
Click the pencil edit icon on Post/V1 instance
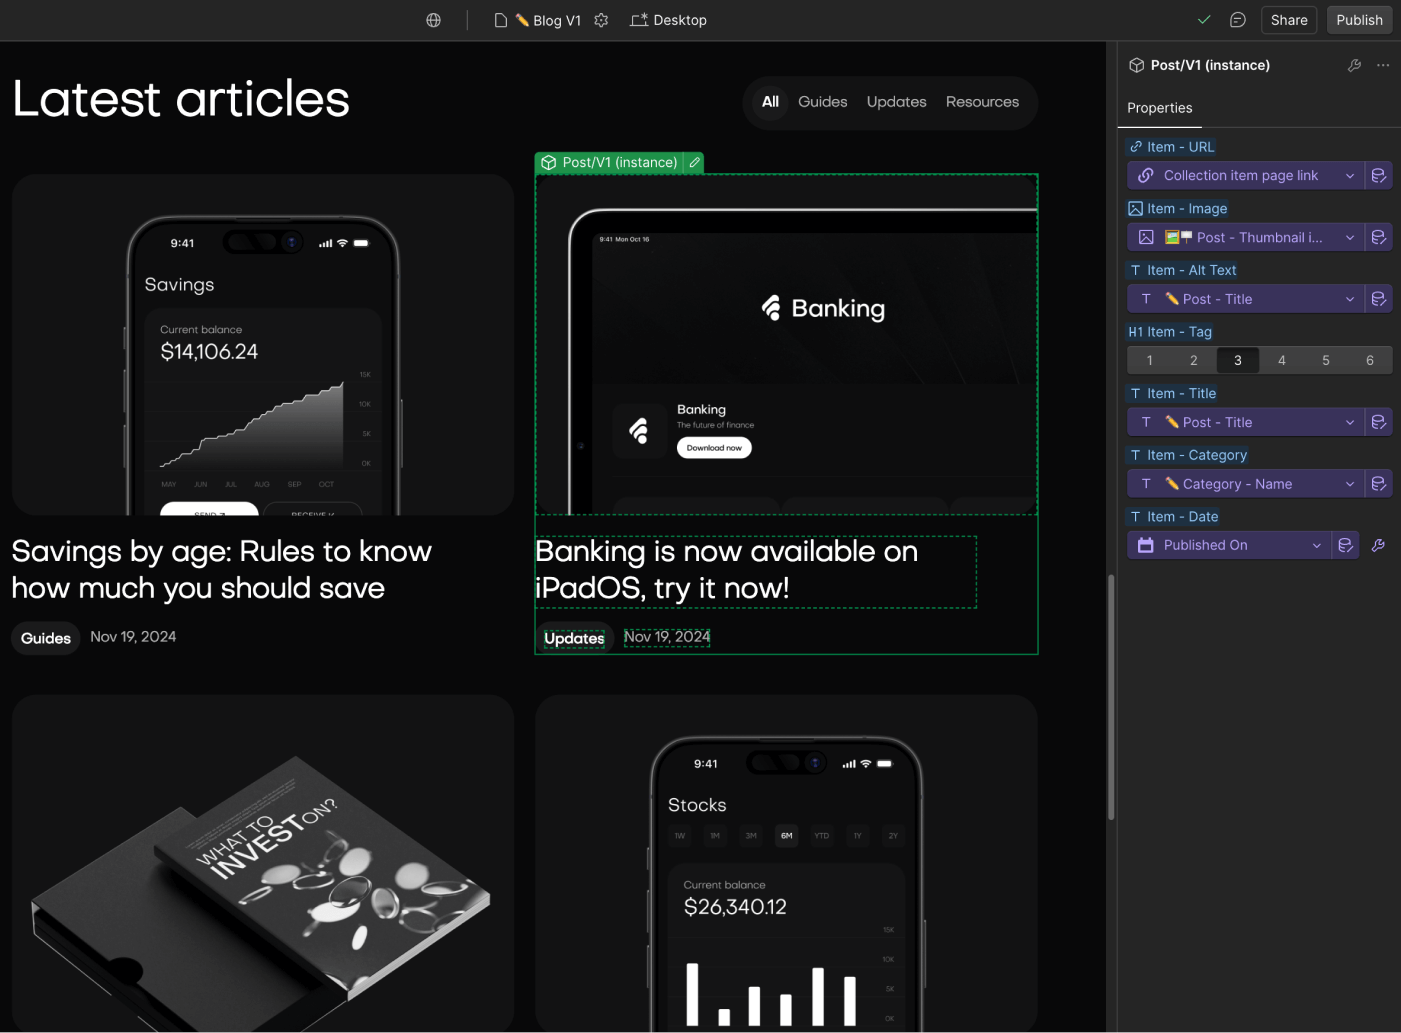(x=695, y=162)
